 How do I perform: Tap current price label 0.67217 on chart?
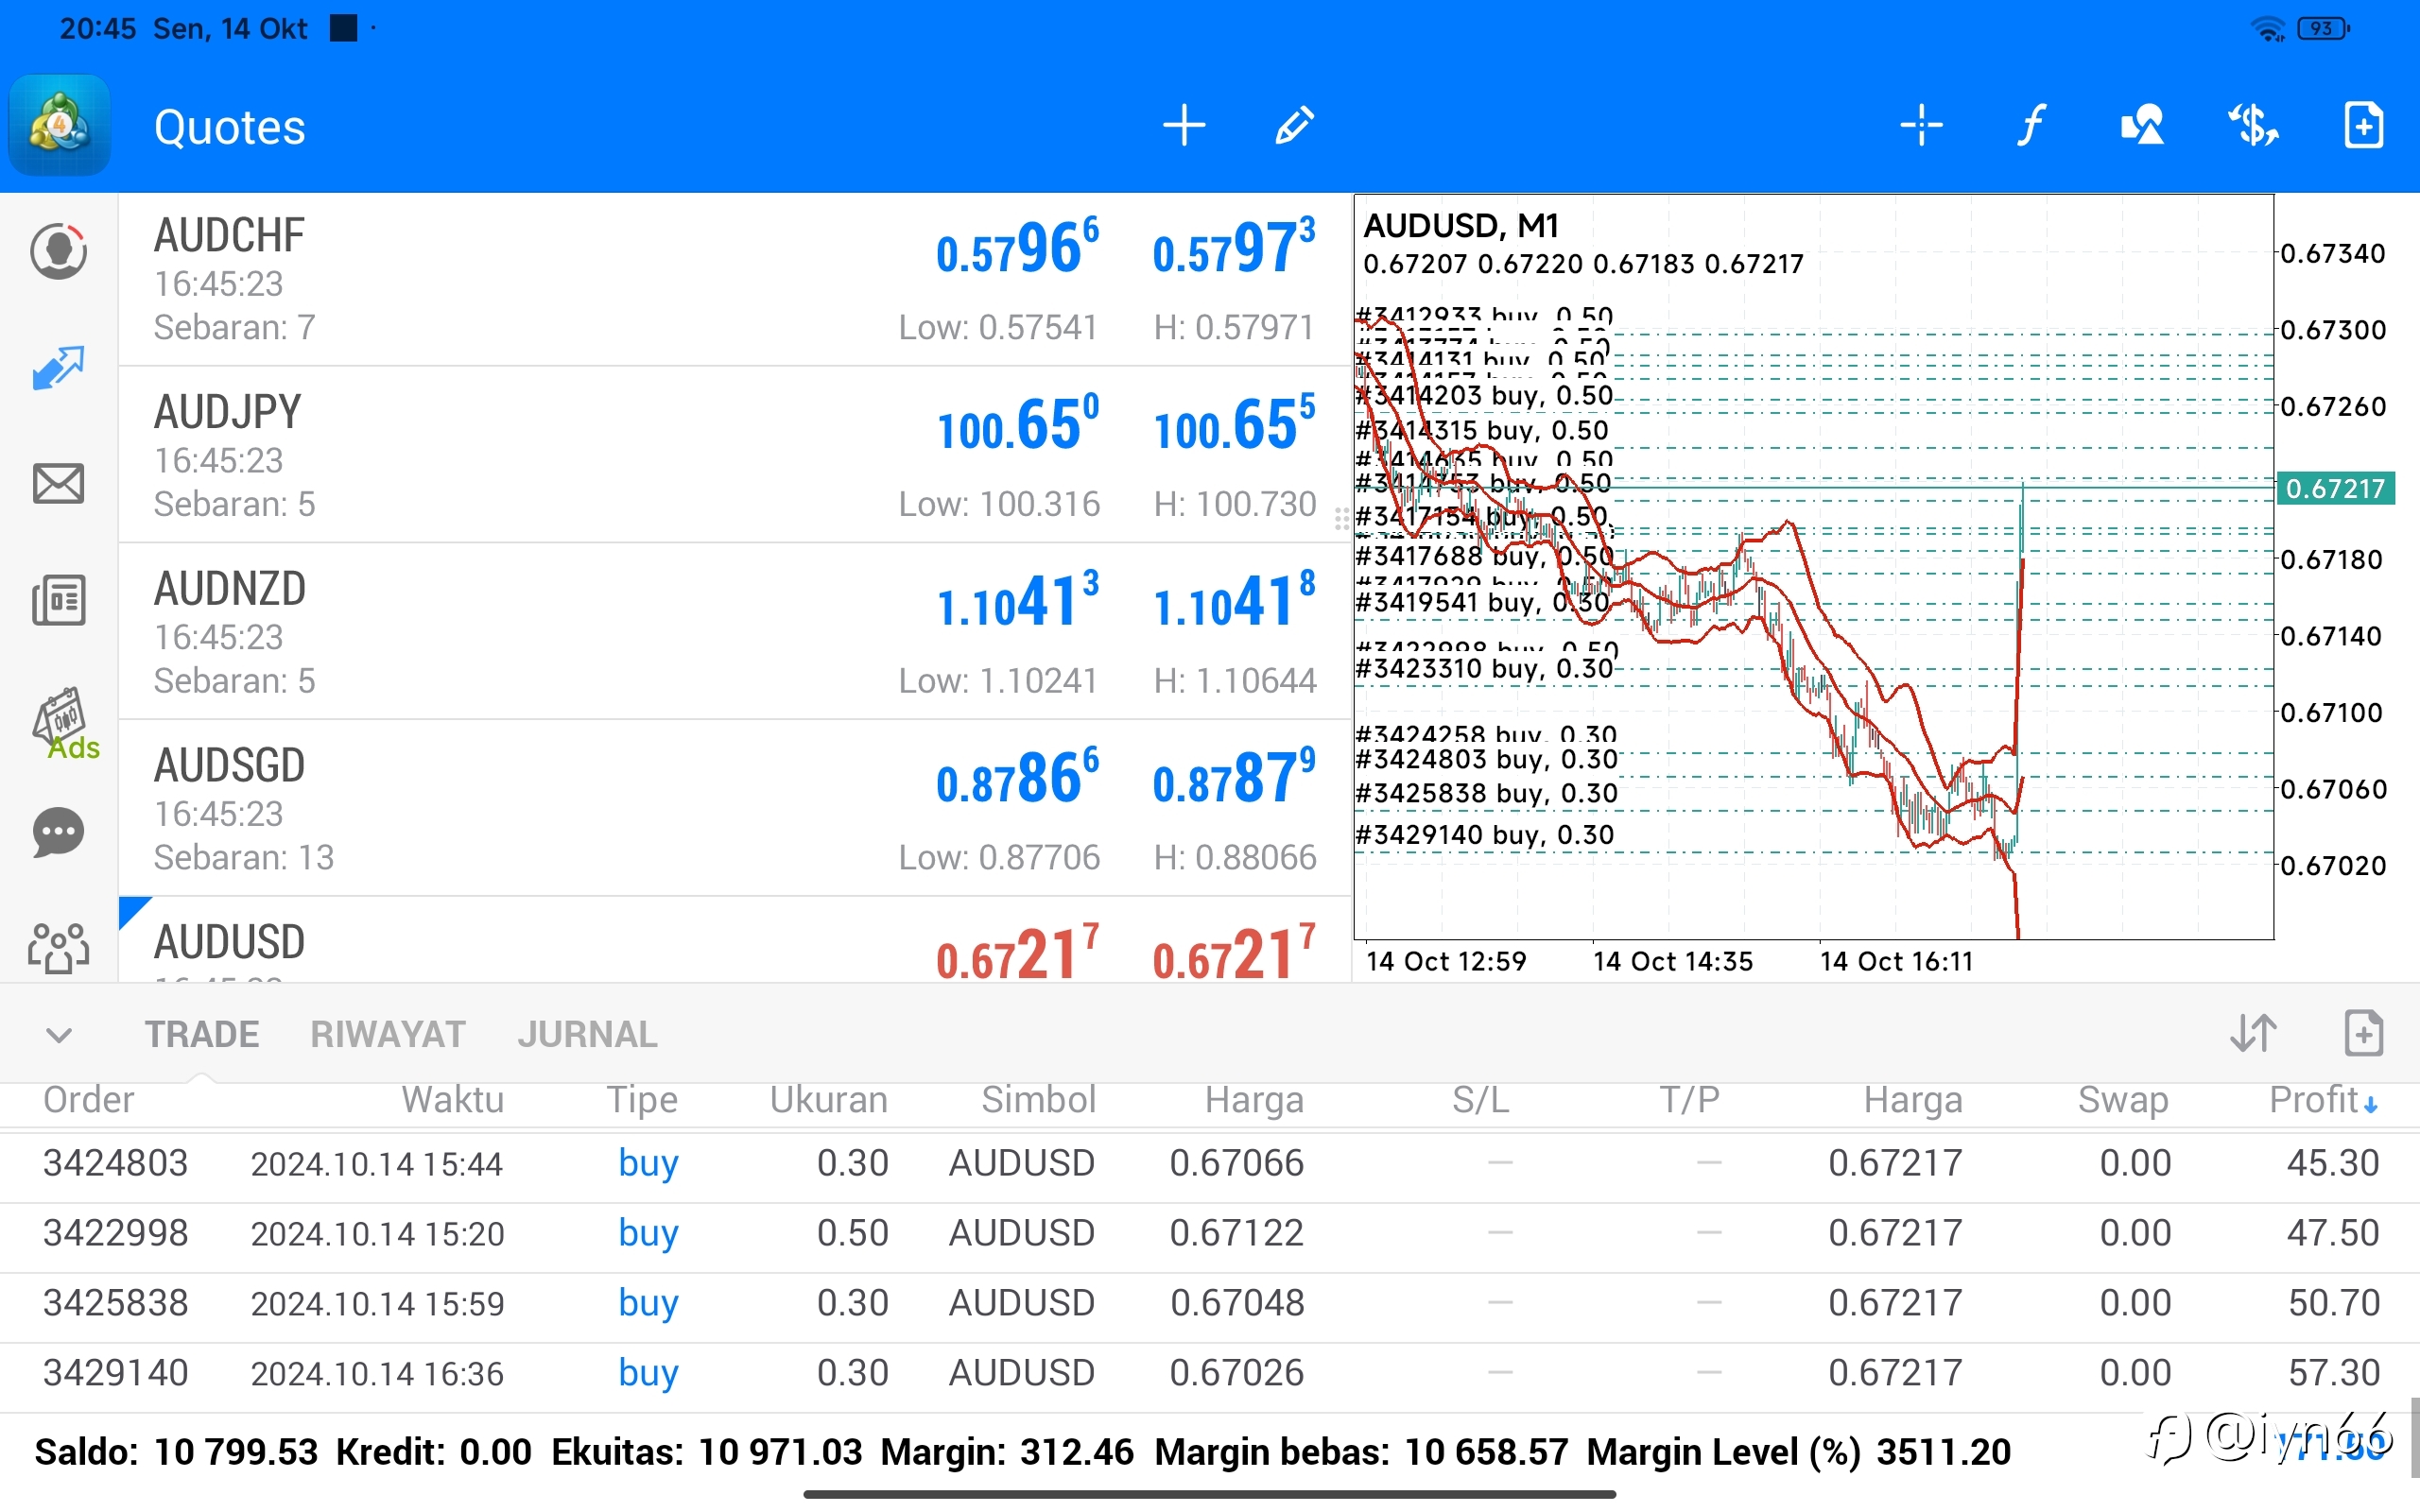pyautogui.click(x=2335, y=488)
